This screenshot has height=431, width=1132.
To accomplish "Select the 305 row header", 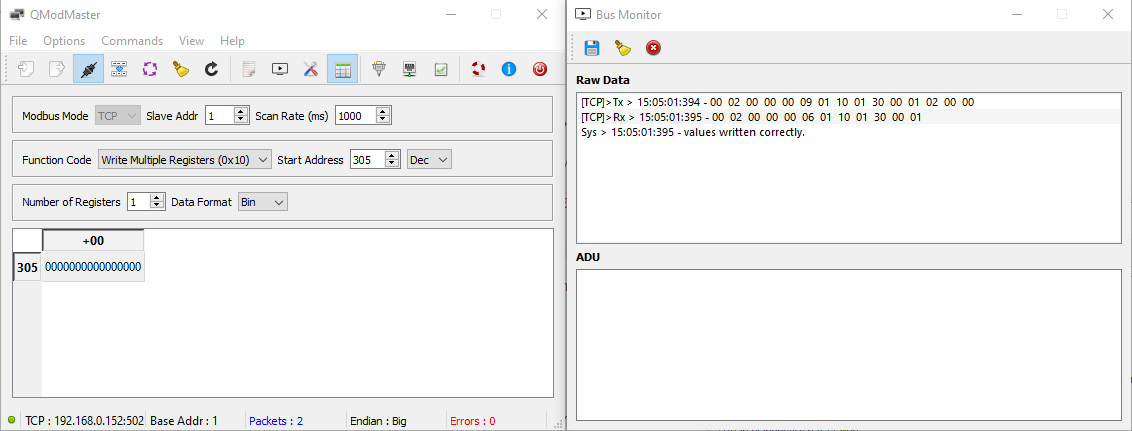I will coord(27,267).
